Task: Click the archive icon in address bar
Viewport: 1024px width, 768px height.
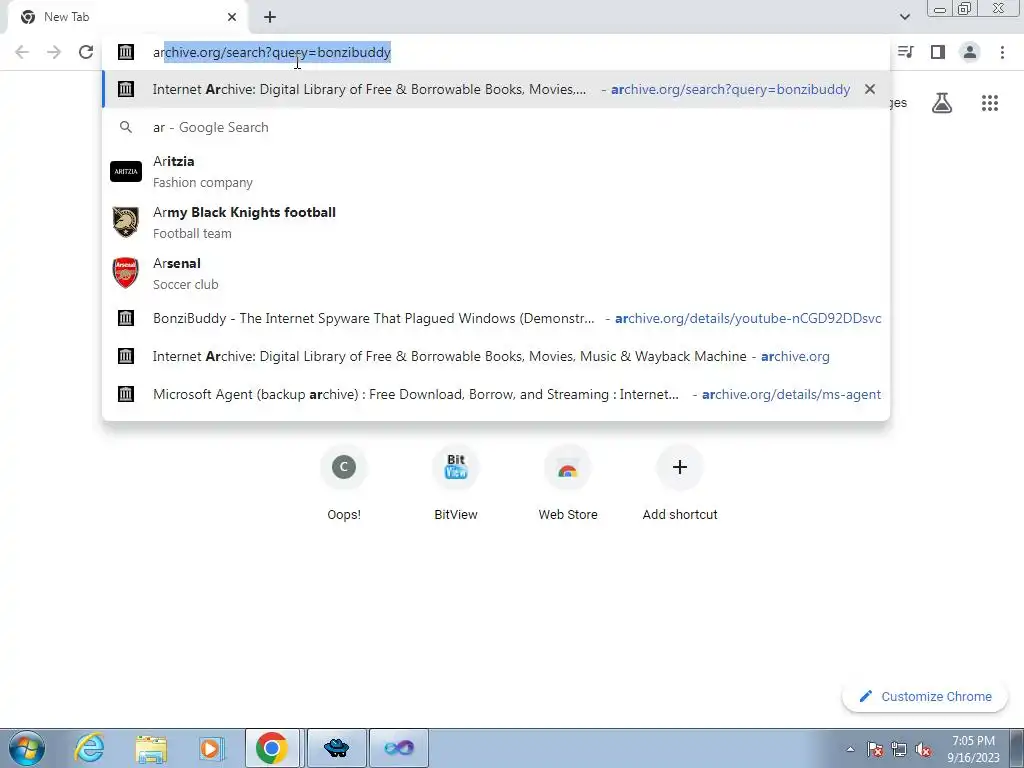Action: pos(125,52)
